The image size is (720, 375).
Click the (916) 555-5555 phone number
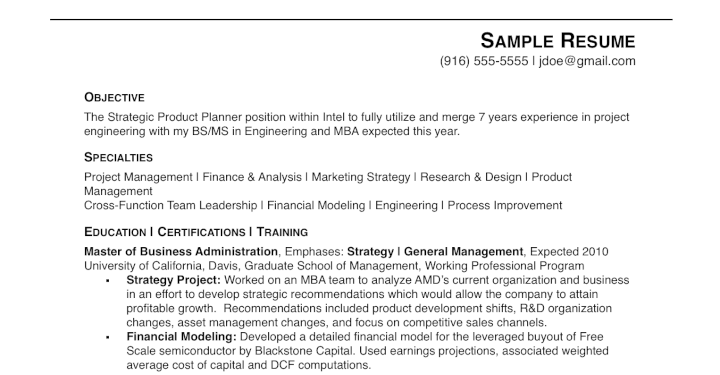point(484,61)
